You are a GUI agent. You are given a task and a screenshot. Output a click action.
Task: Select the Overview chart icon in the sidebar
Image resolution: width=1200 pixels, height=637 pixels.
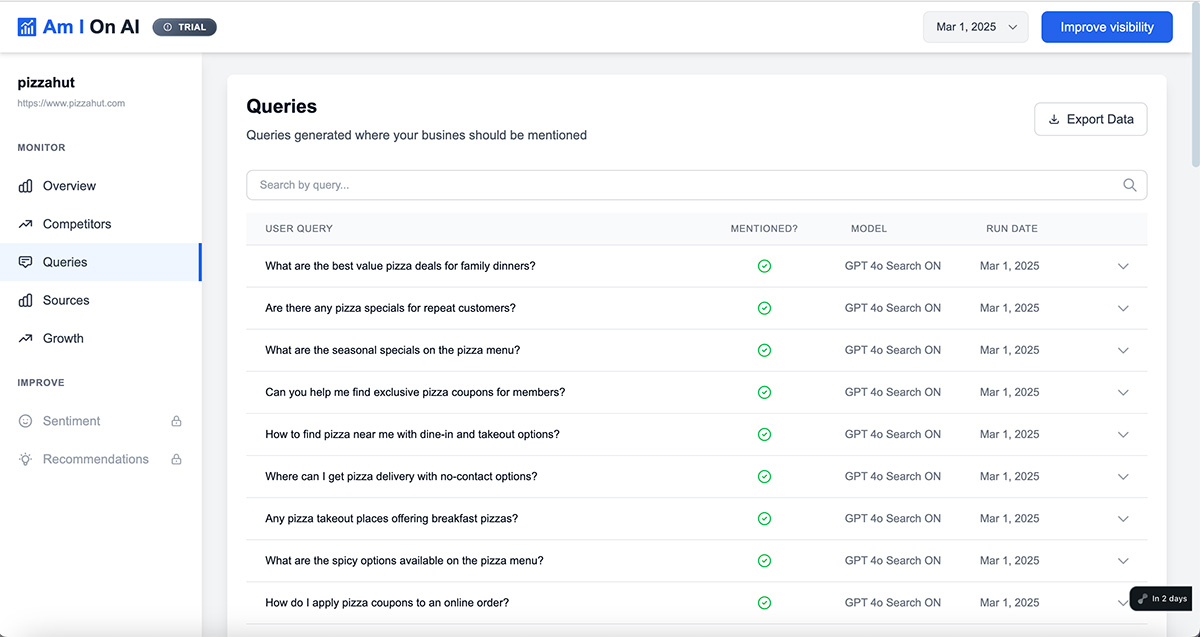(25, 186)
